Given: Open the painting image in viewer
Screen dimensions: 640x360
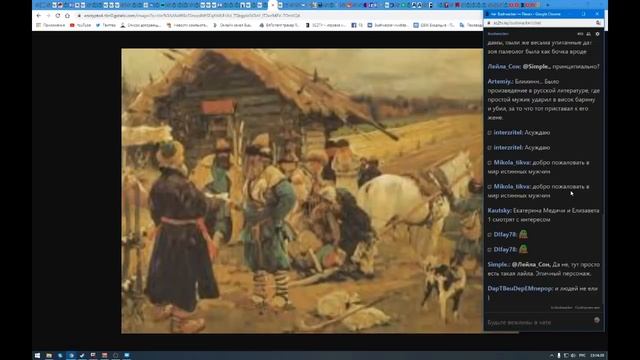Looking at the screenshot, I should click(302, 191).
